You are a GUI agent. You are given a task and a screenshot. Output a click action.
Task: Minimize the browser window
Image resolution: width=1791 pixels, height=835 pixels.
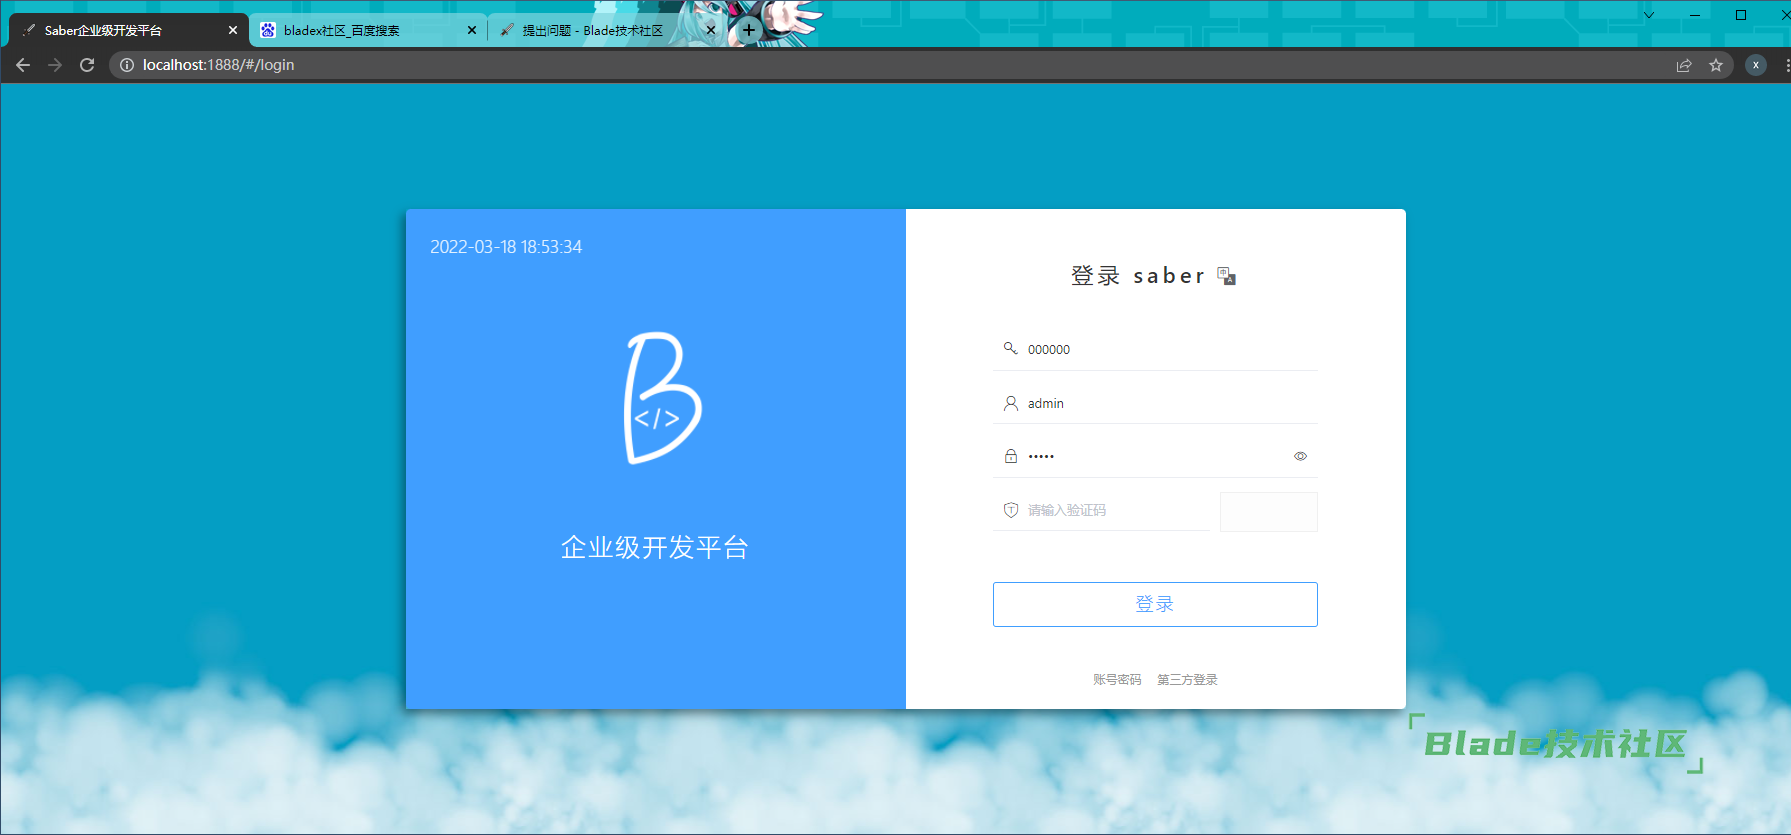(x=1695, y=15)
